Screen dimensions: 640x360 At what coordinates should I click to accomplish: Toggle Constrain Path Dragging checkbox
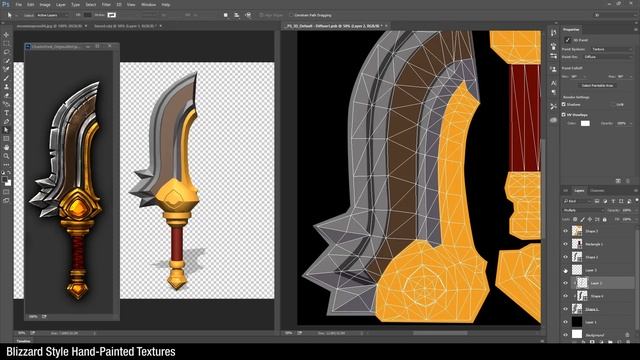click(x=291, y=15)
